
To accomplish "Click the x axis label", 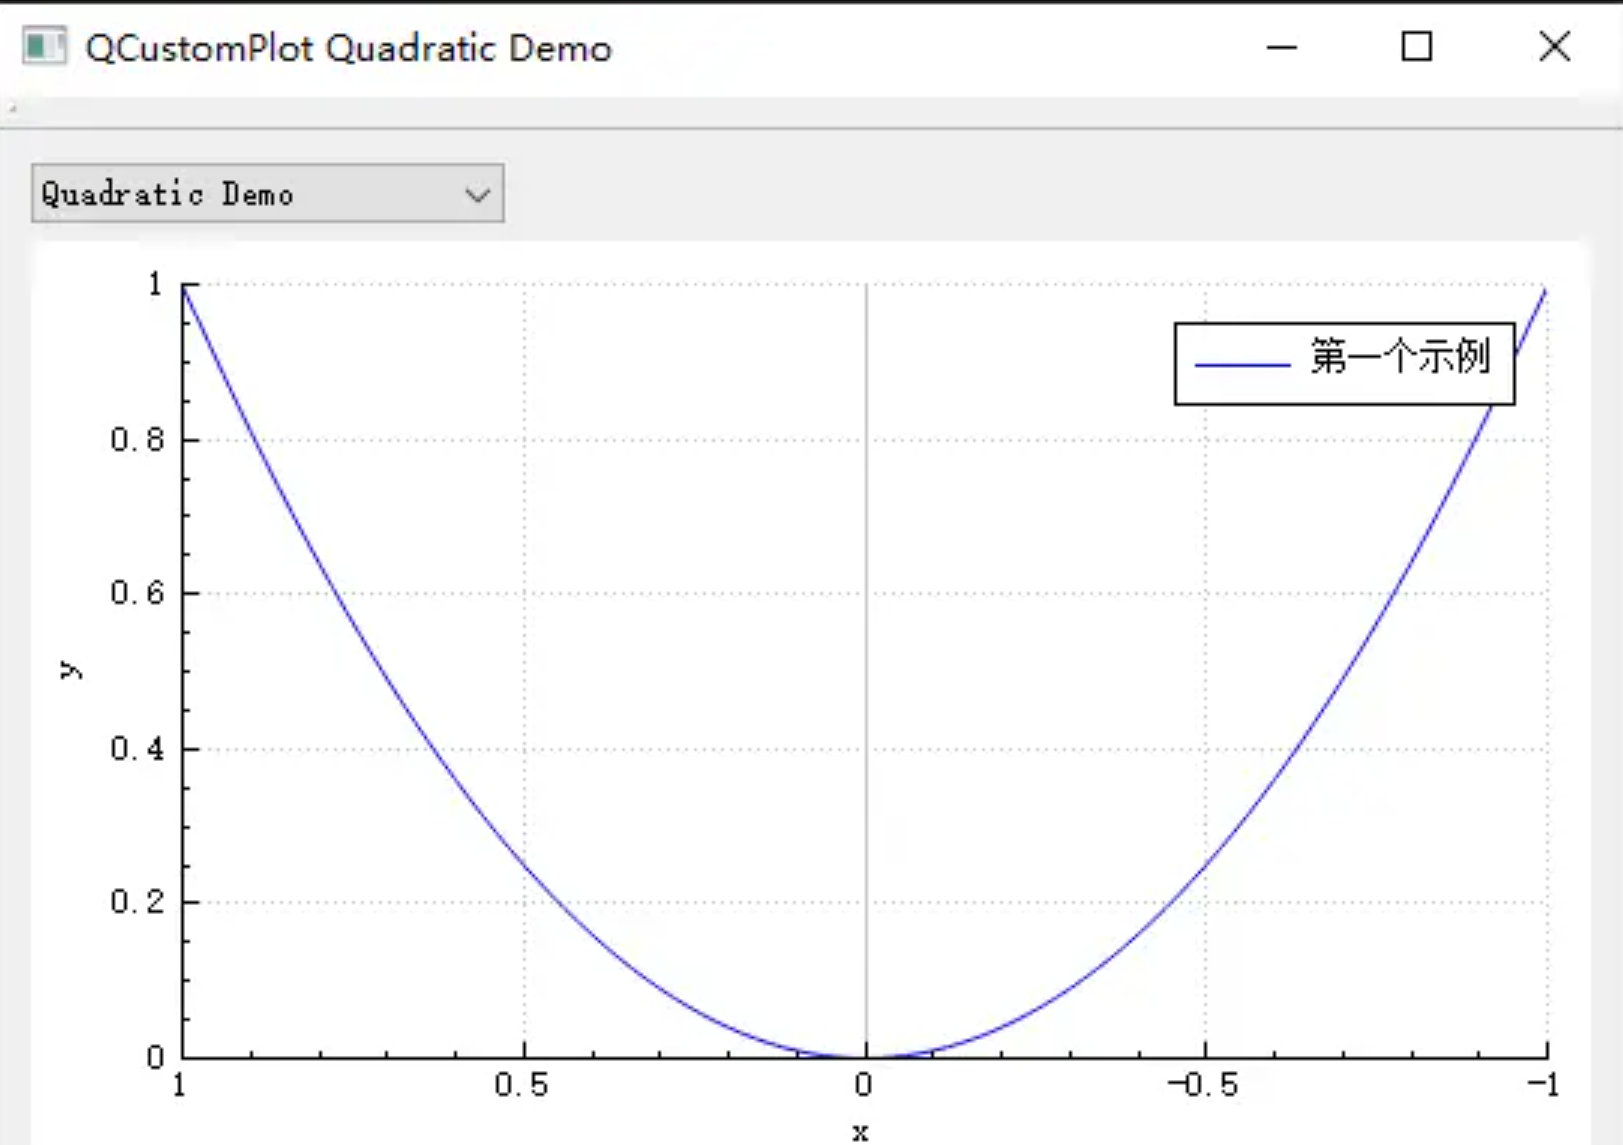I will click(x=861, y=1131).
